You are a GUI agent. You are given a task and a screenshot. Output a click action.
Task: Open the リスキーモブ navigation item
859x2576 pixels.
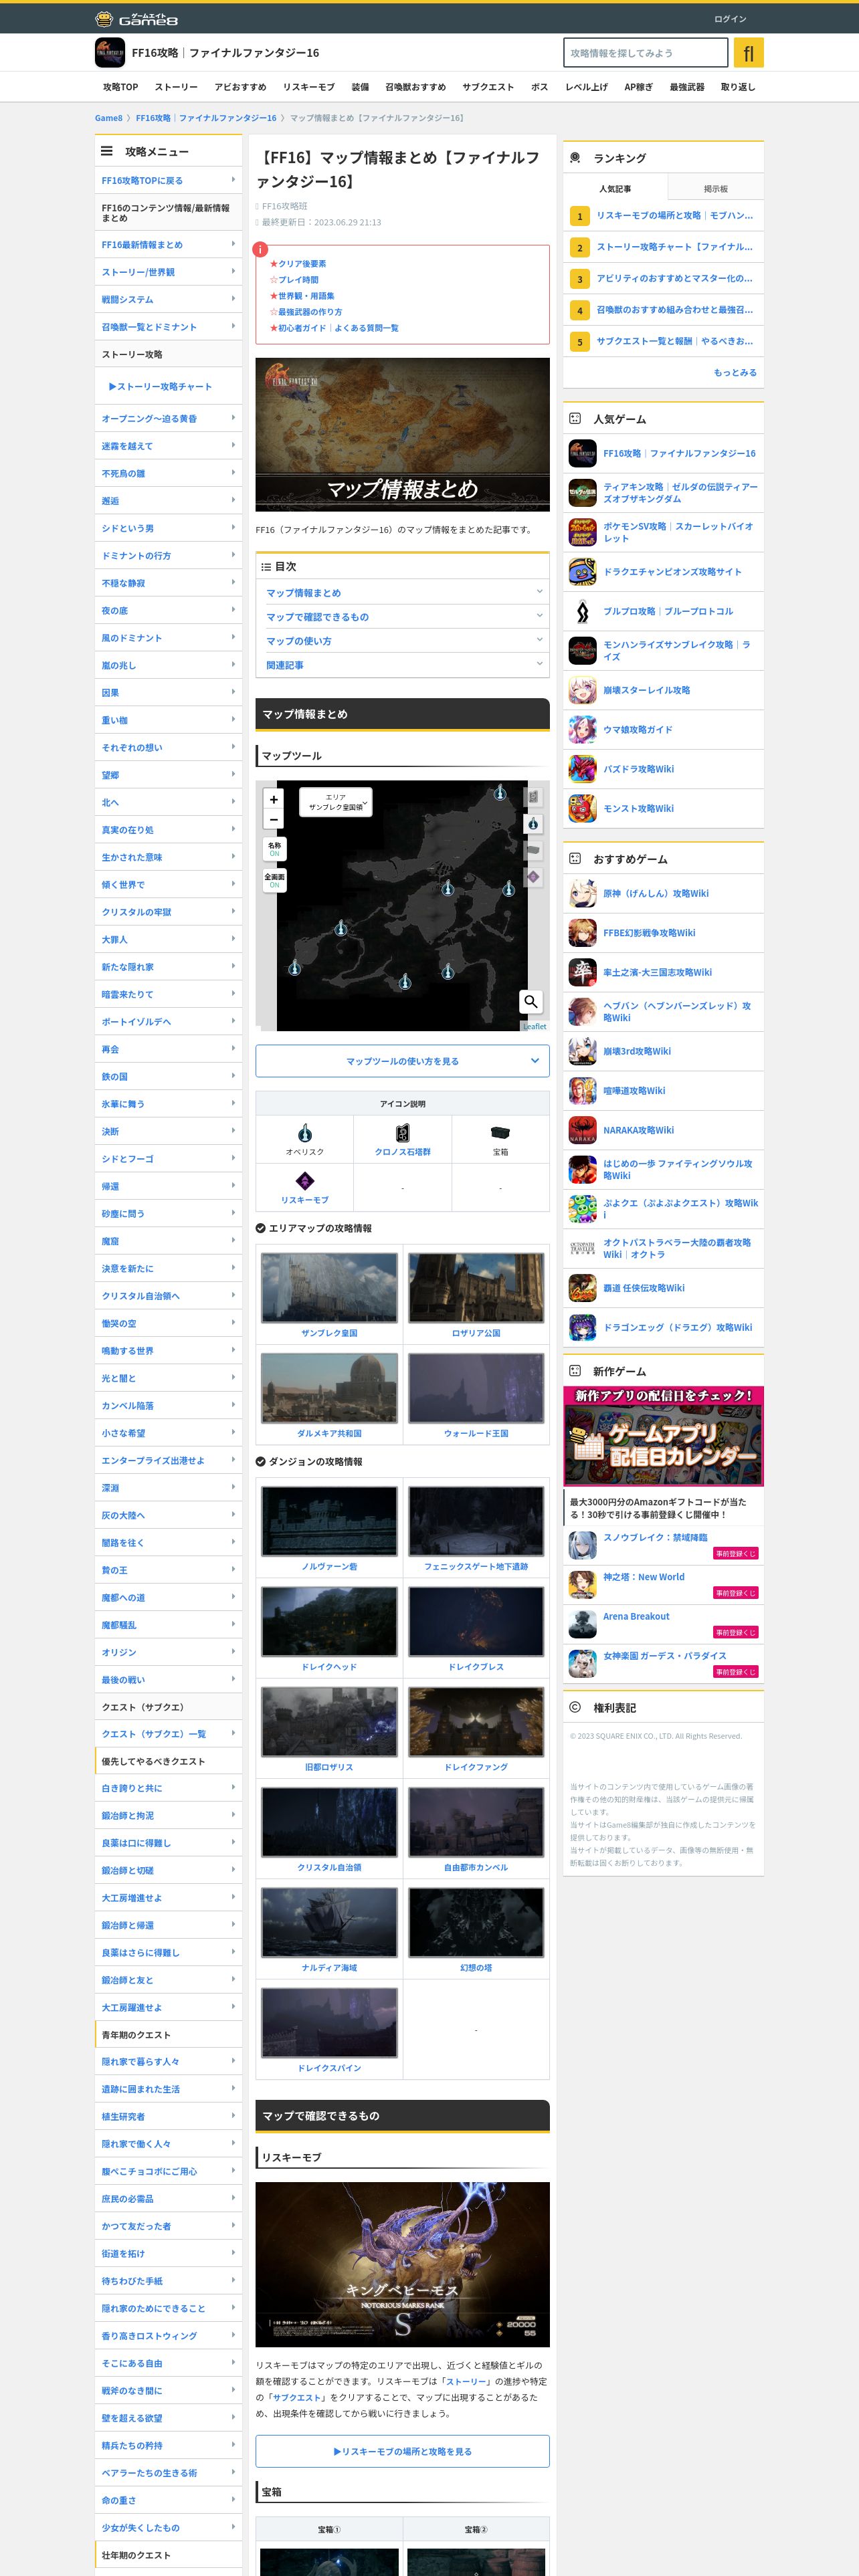coord(308,87)
